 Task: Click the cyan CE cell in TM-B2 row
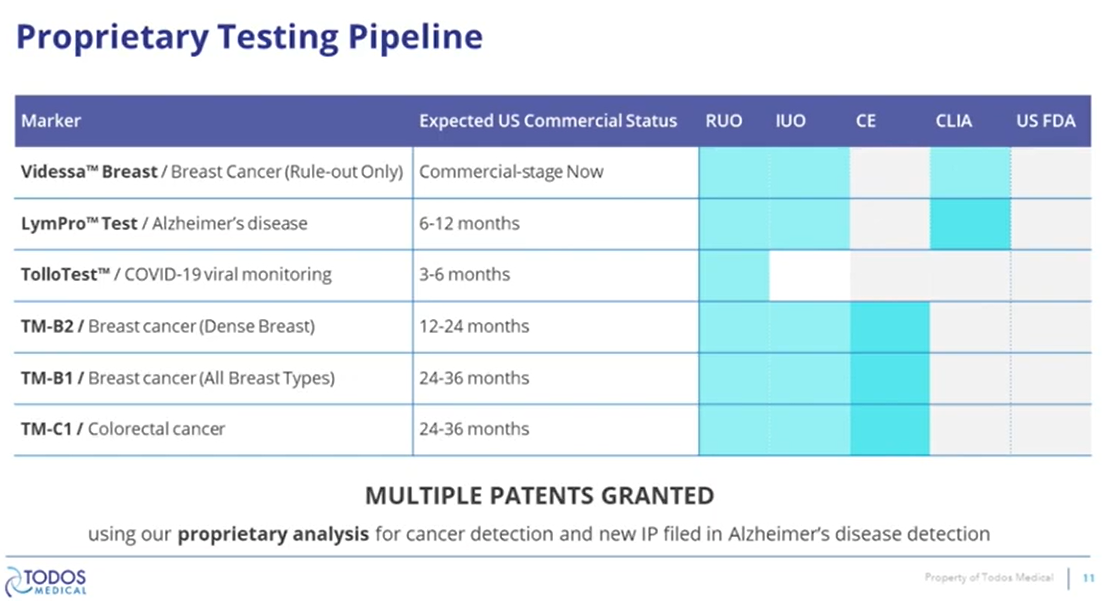click(890, 327)
